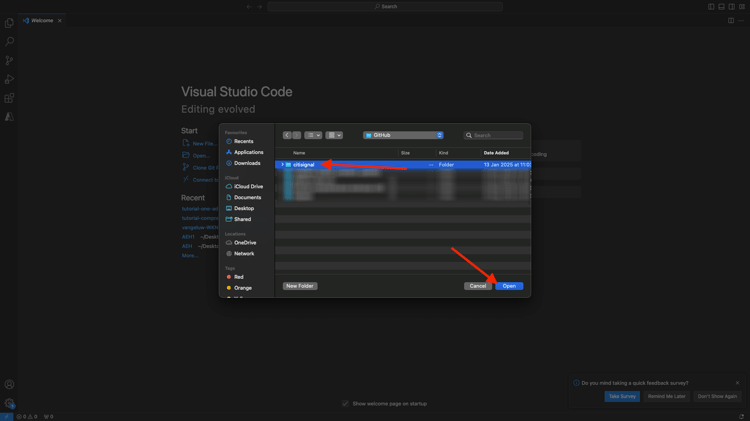Open the Manage gear icon
This screenshot has height=421, width=750.
[x=9, y=403]
